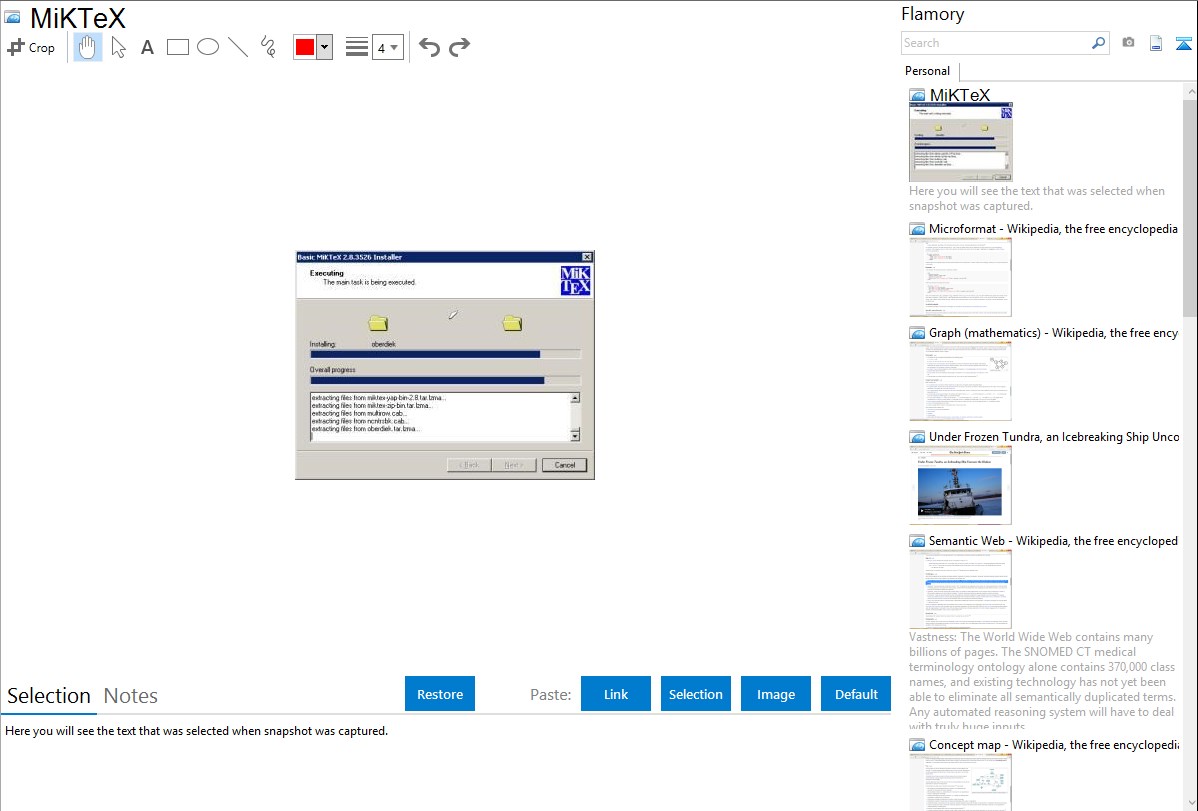The width and height of the screenshot is (1198, 811).
Task: Click the blue collapse panel icon
Action: pos(1183,43)
